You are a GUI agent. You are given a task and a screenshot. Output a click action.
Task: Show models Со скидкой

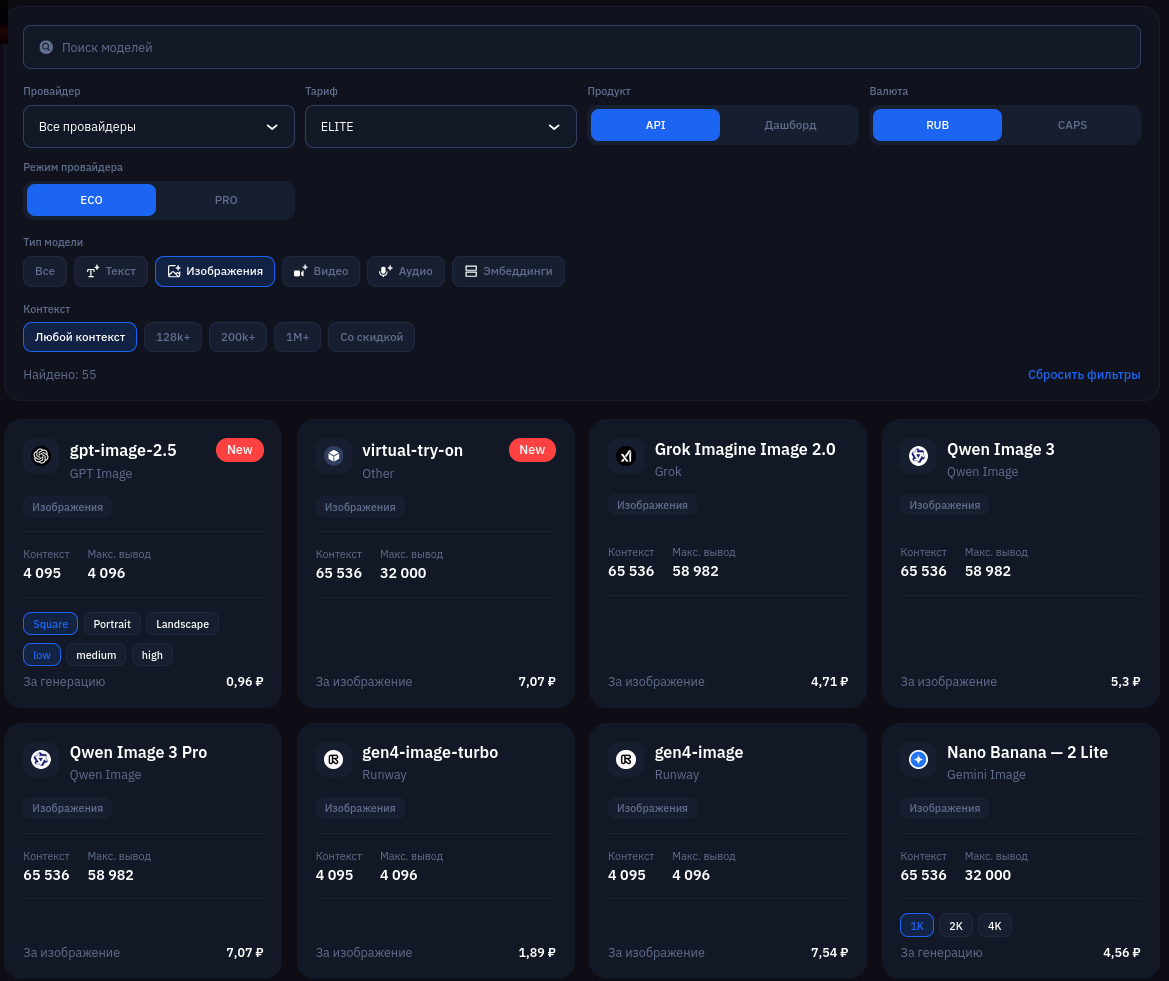(x=371, y=337)
